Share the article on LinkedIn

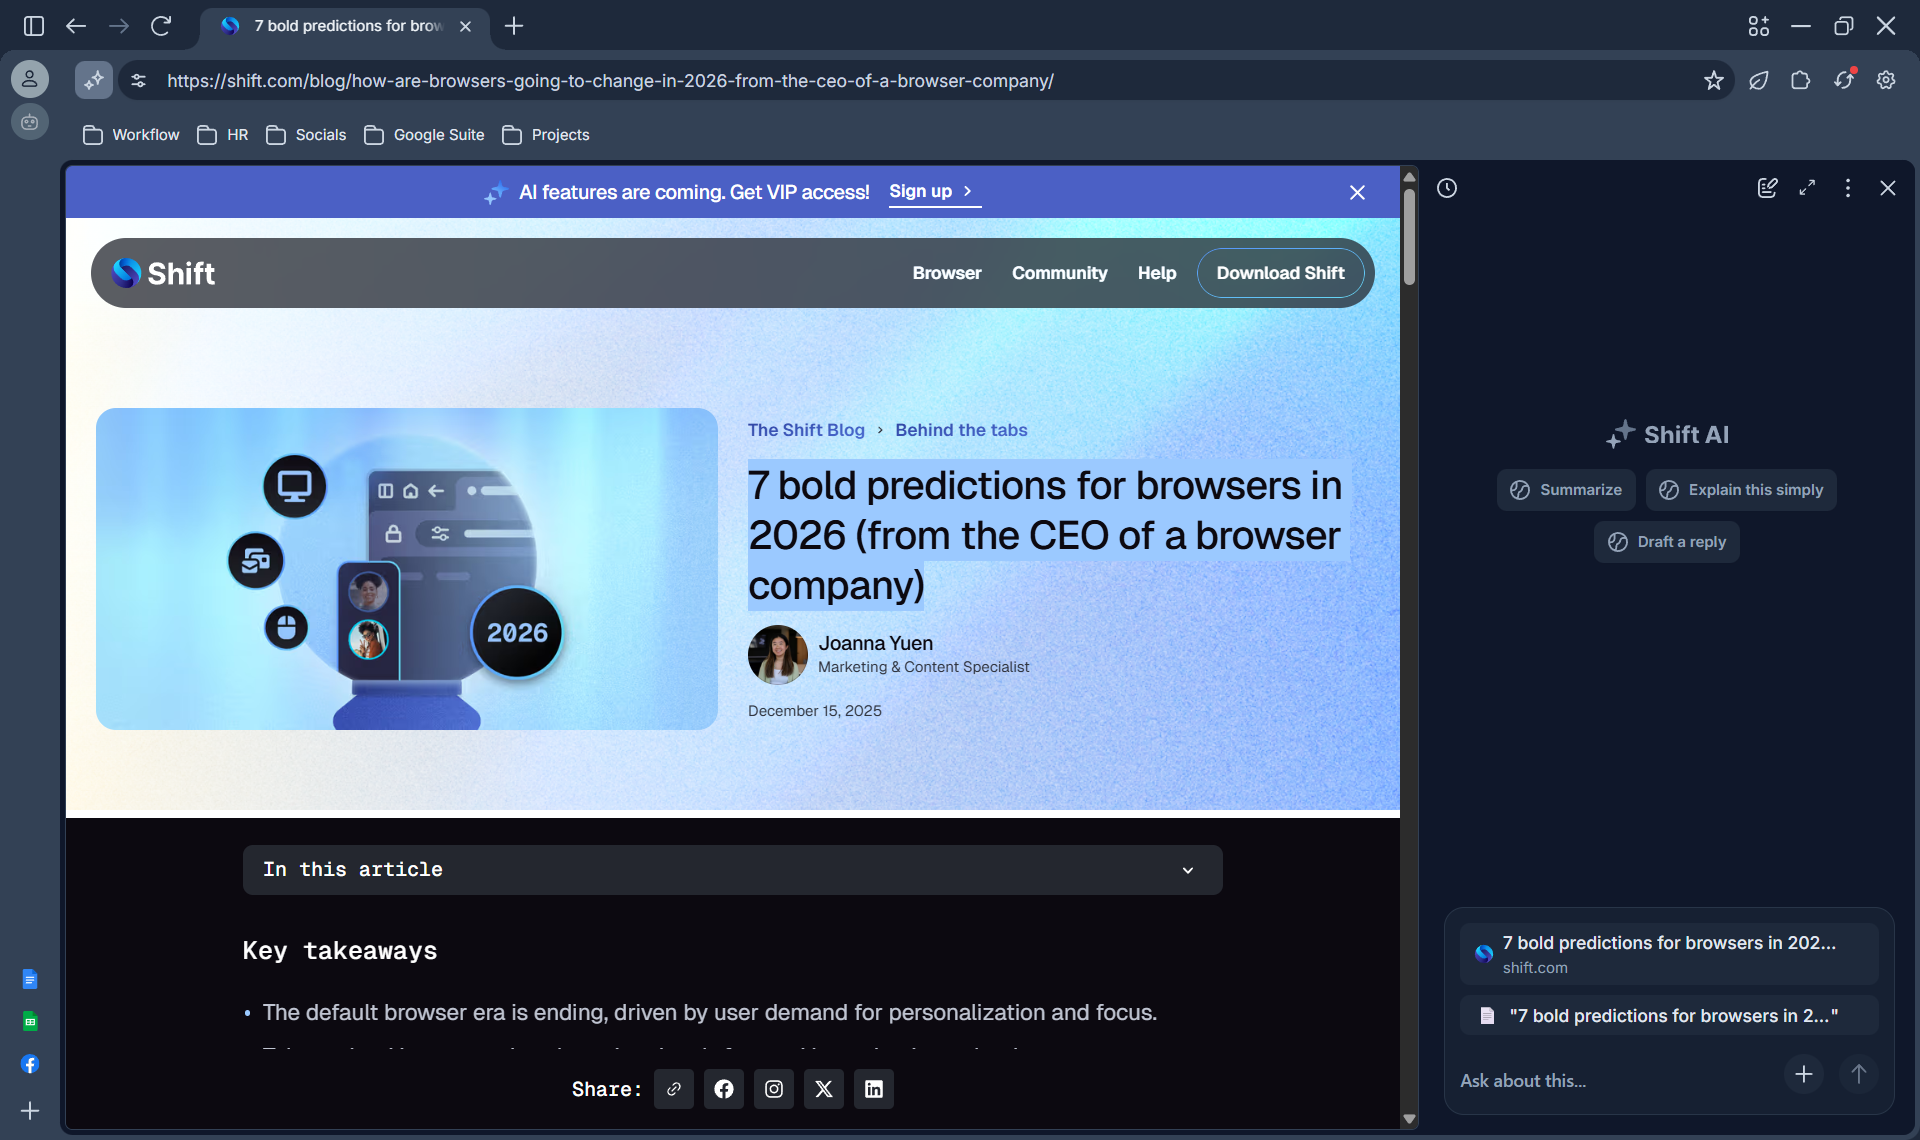[874, 1089]
